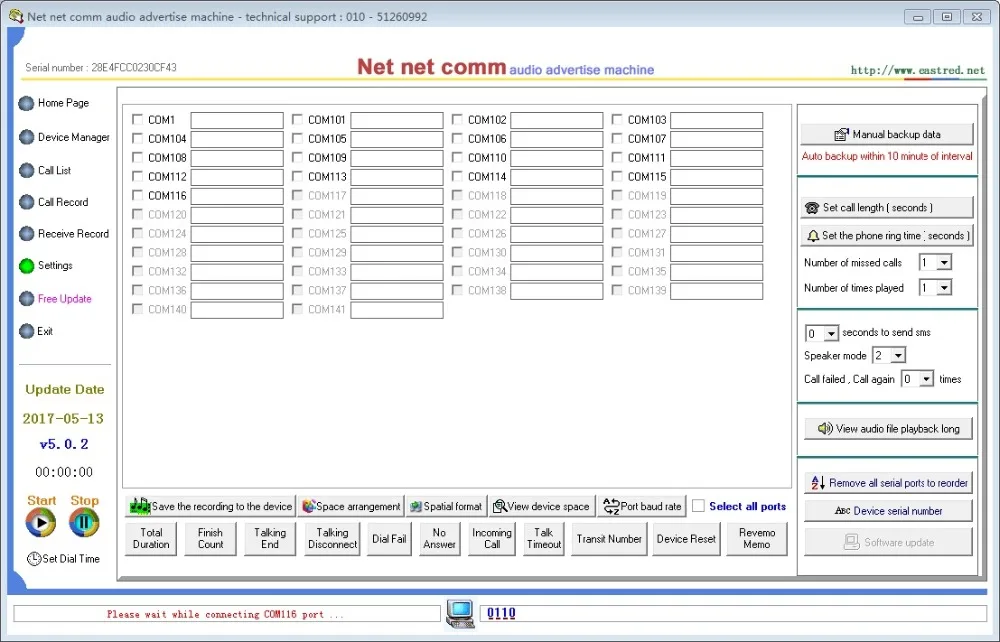
Task: Click the Set Dial Time clock icon
Action: (34, 558)
